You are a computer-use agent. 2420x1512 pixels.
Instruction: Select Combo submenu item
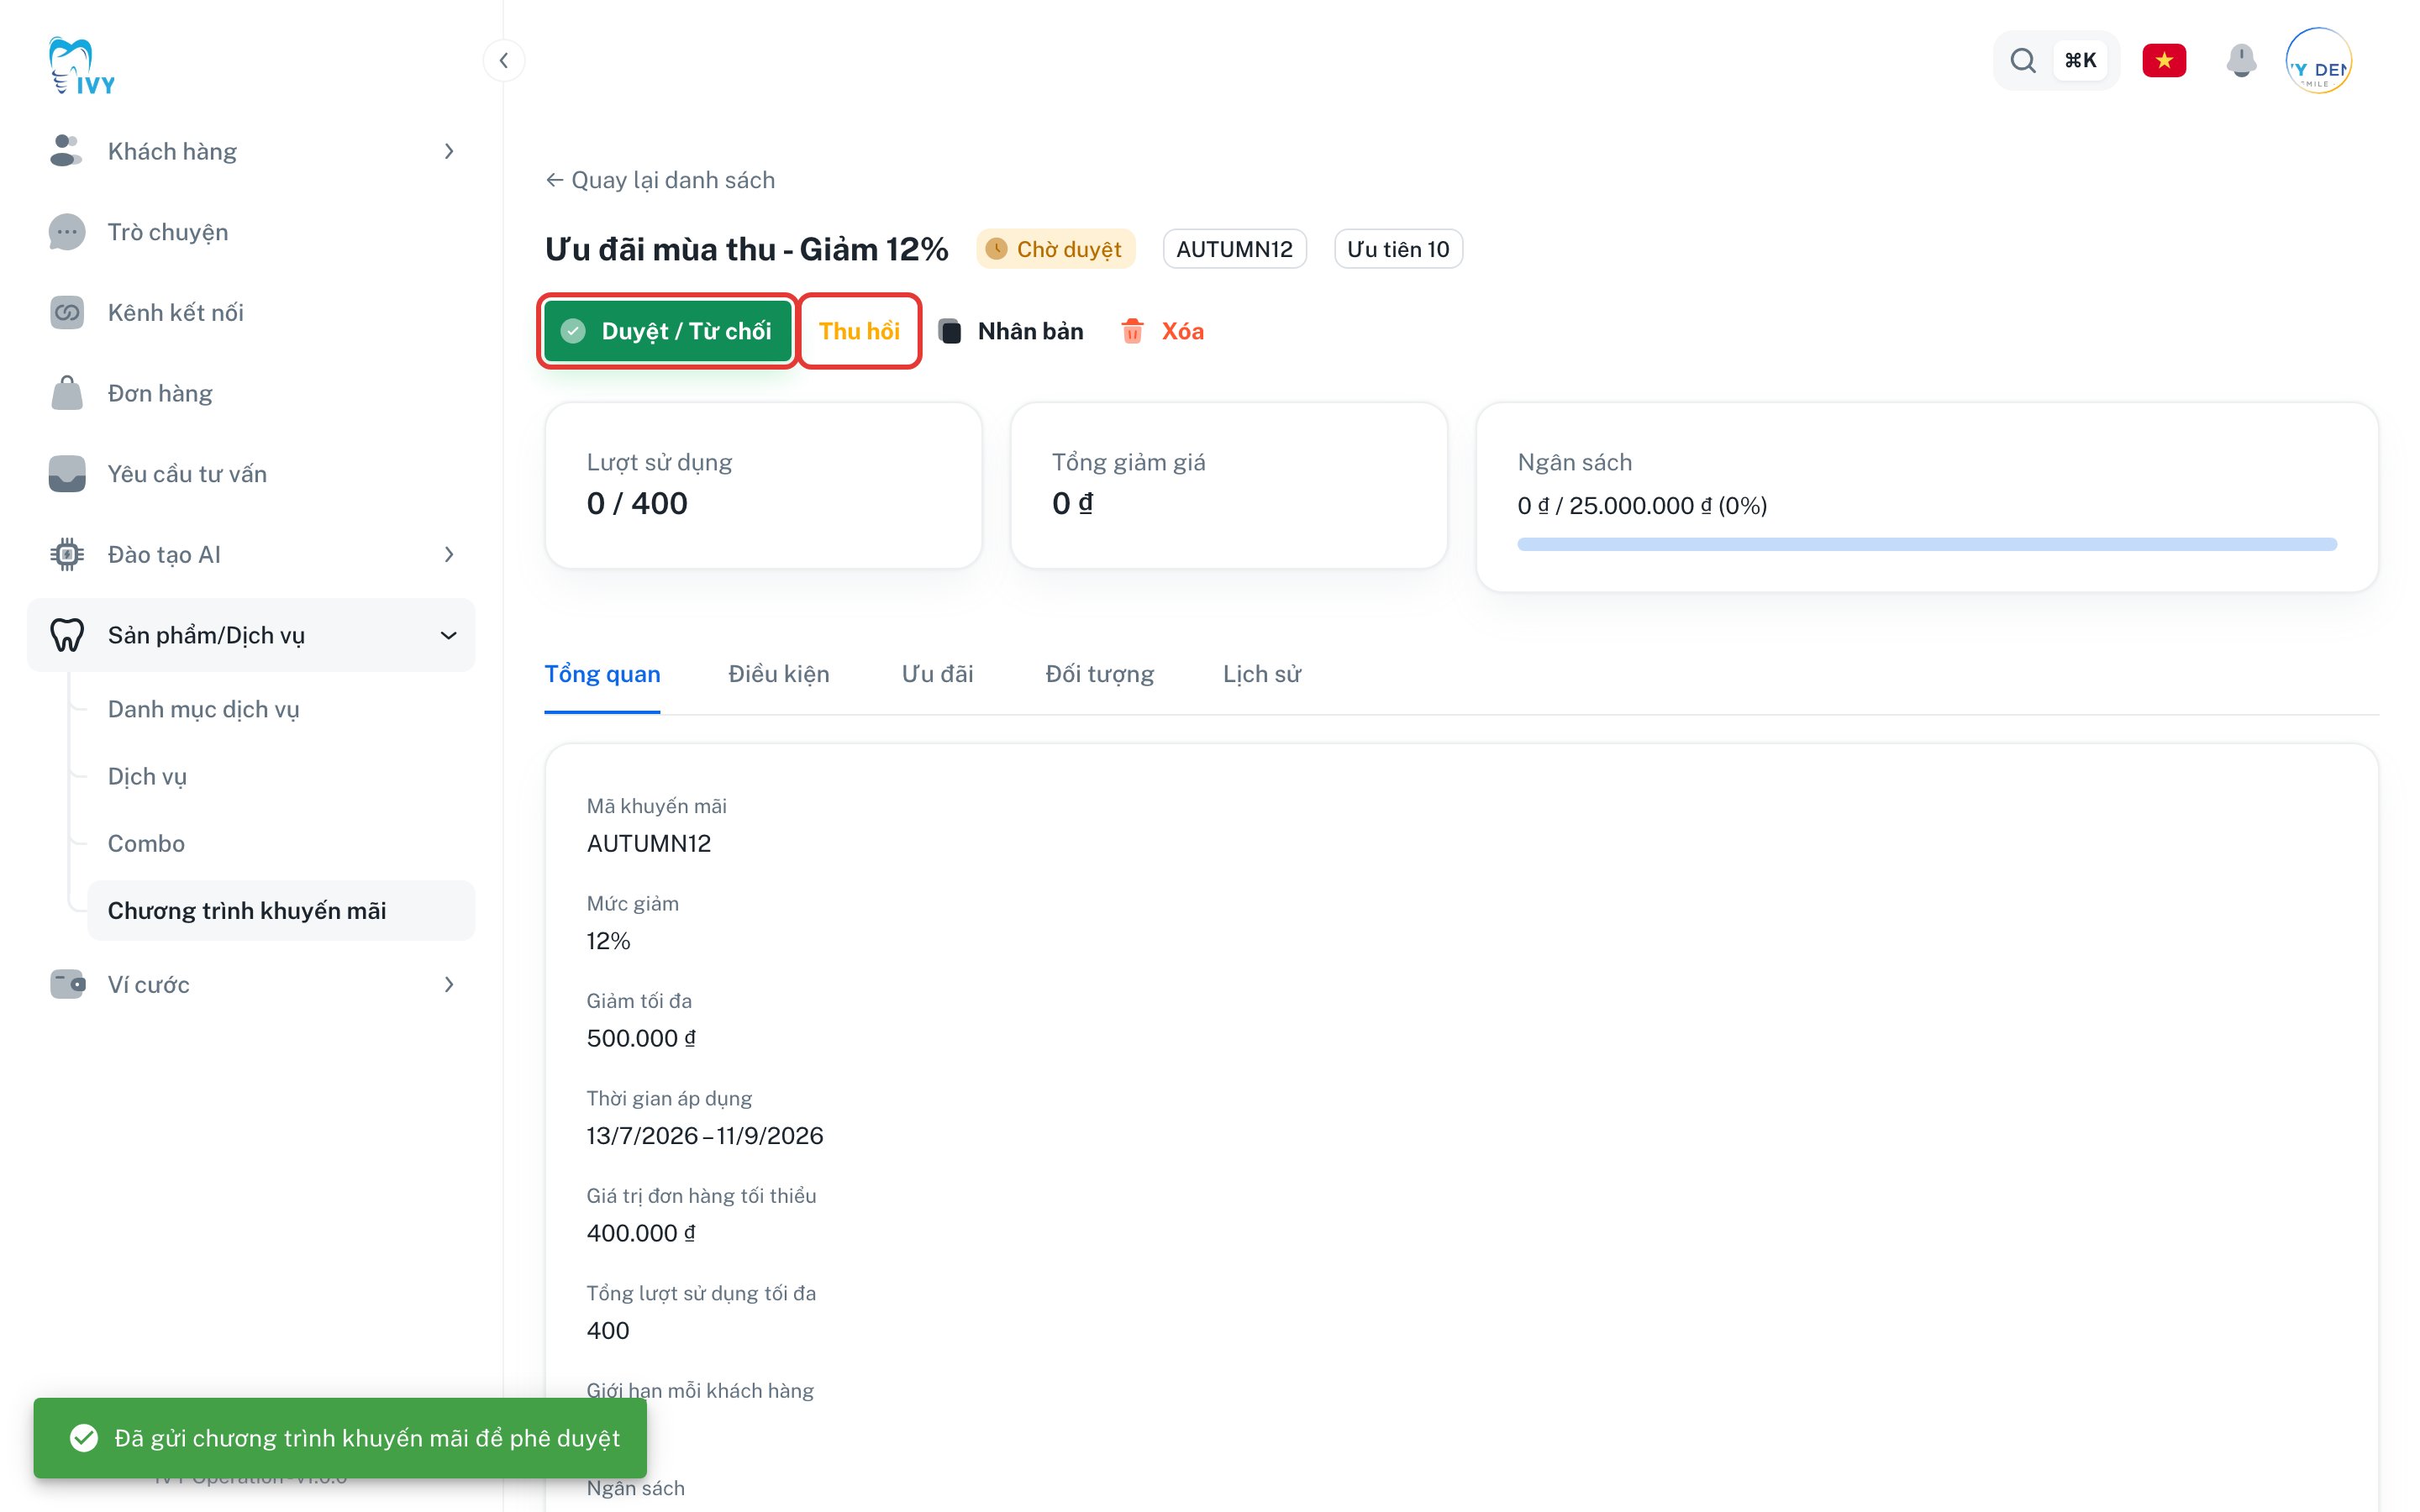click(x=281, y=843)
